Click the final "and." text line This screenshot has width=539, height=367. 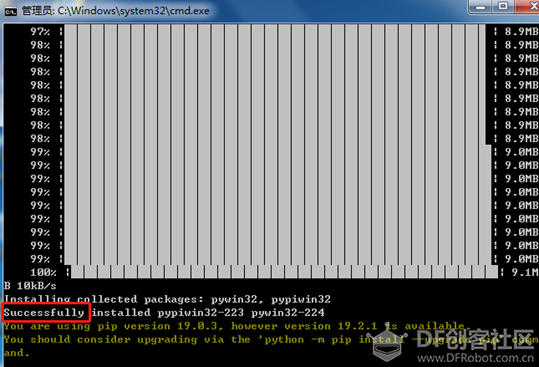click(x=17, y=353)
